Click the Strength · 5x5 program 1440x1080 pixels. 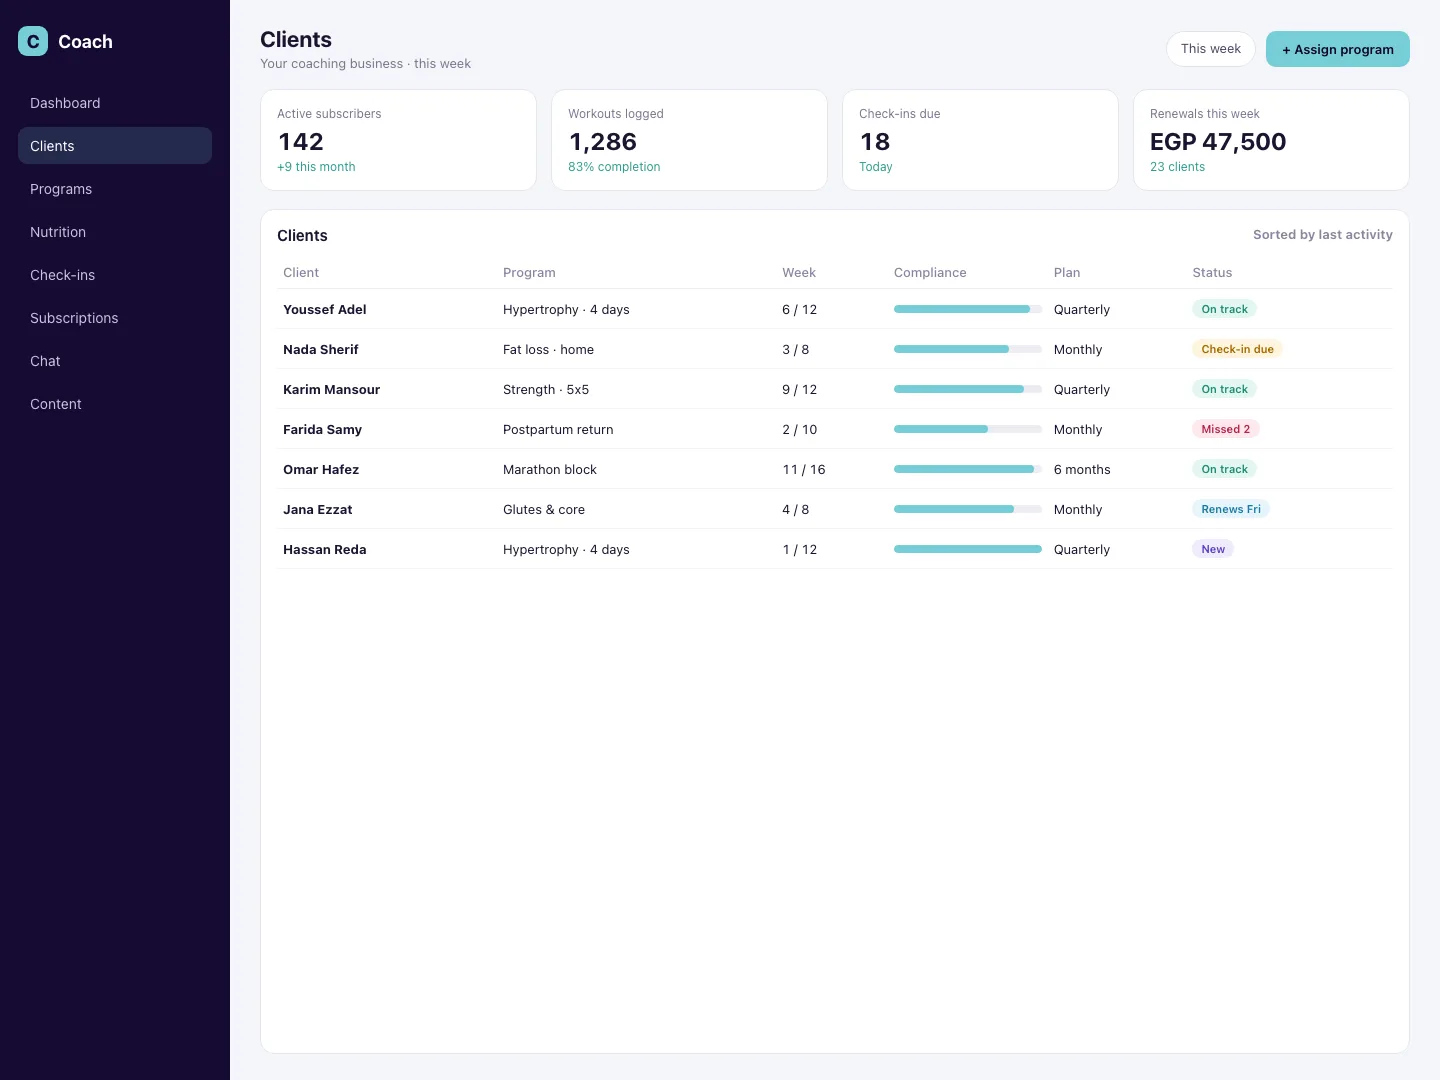click(x=546, y=389)
